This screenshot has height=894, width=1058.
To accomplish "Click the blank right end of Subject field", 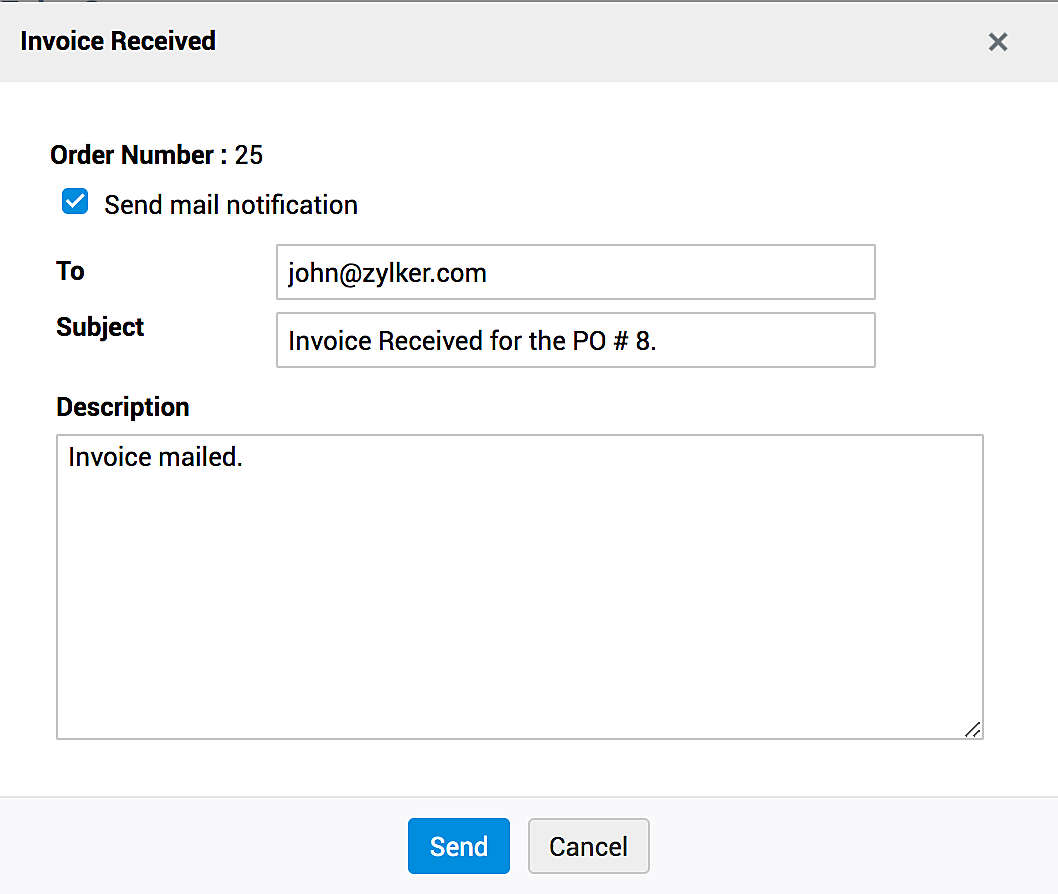I will [x=800, y=341].
